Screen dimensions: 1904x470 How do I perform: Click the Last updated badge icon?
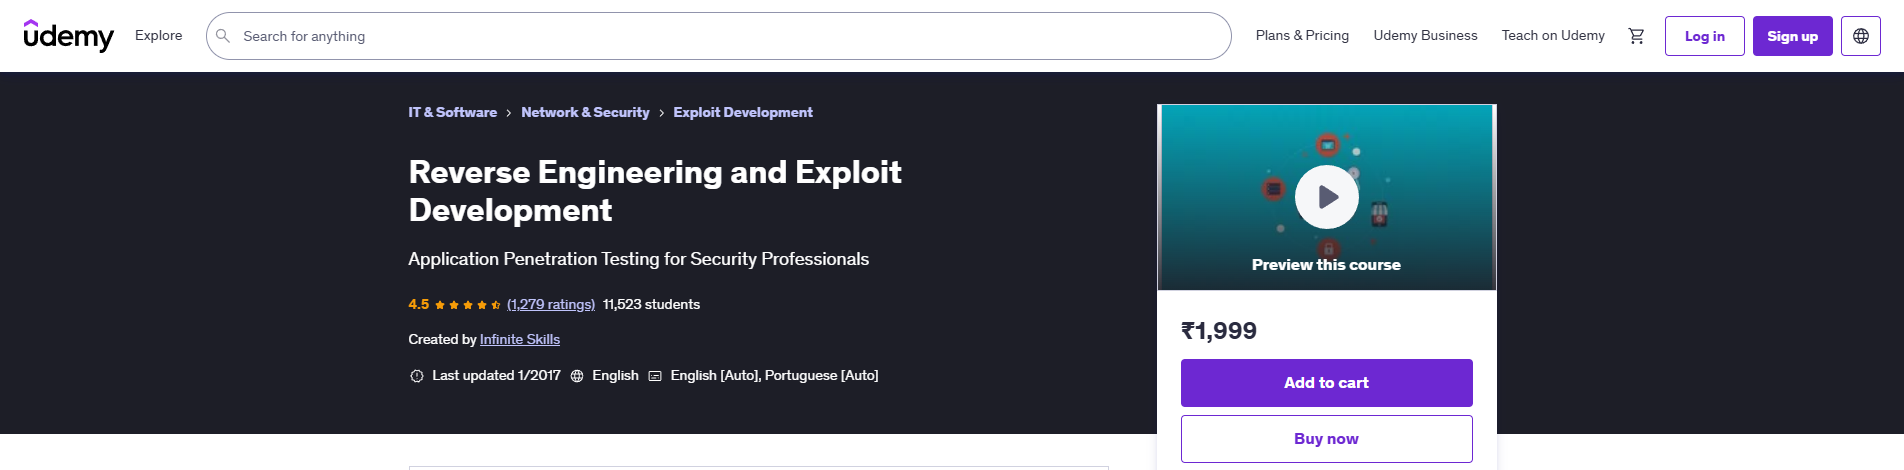[416, 376]
